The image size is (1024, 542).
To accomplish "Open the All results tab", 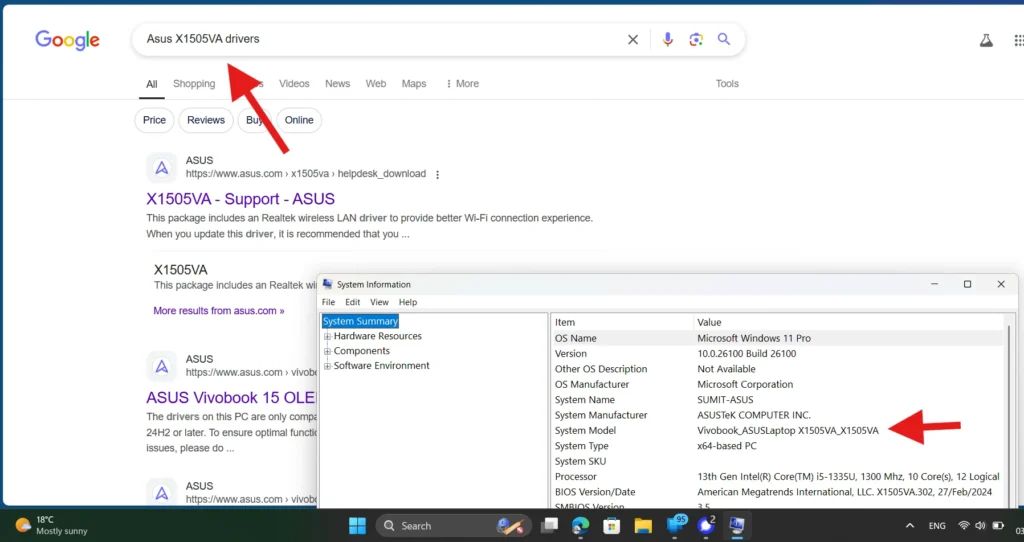I will click(152, 84).
